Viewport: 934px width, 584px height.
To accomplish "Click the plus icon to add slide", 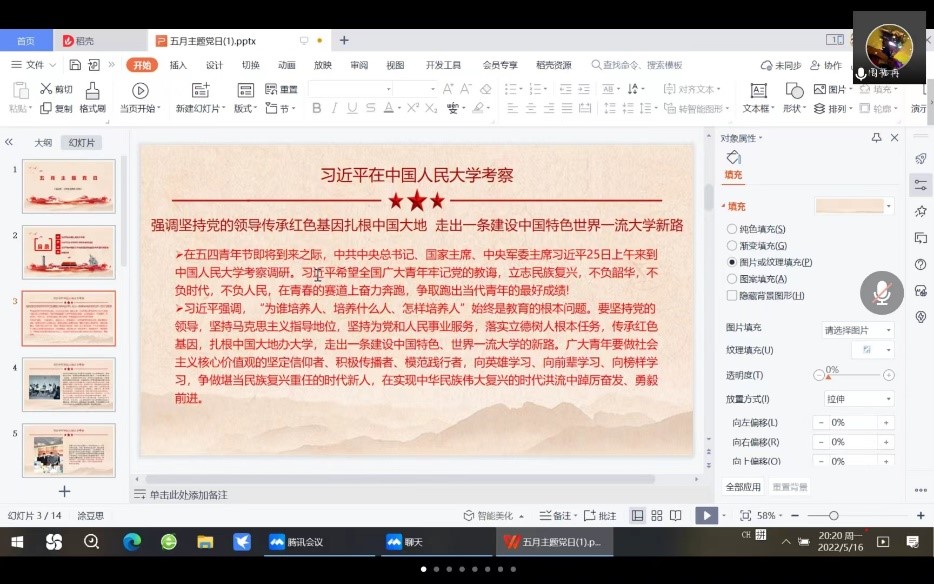I will (x=64, y=491).
